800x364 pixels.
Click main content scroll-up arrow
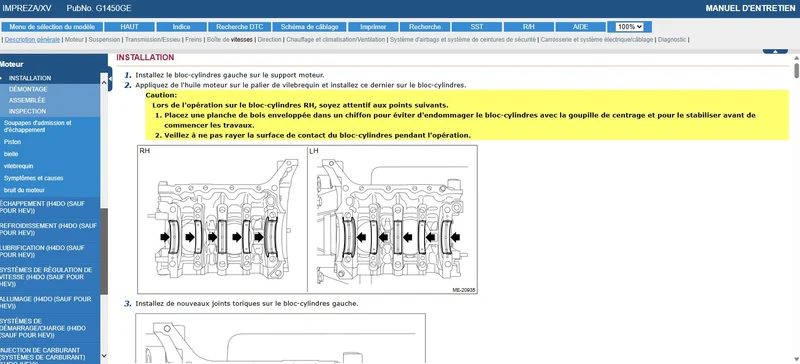(796, 59)
